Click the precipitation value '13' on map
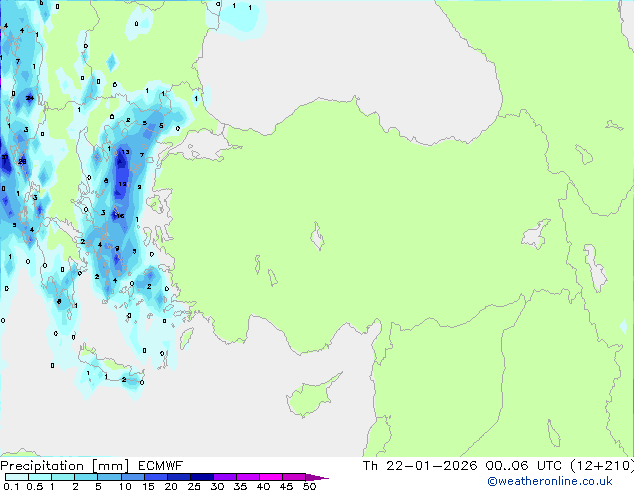634x490 pixels. click(x=125, y=152)
